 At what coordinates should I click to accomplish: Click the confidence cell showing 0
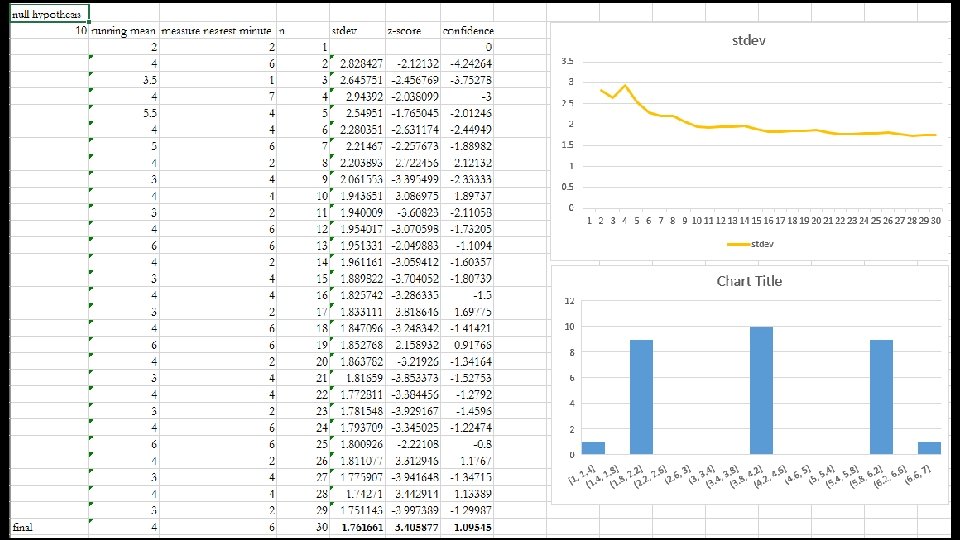pyautogui.click(x=467, y=47)
